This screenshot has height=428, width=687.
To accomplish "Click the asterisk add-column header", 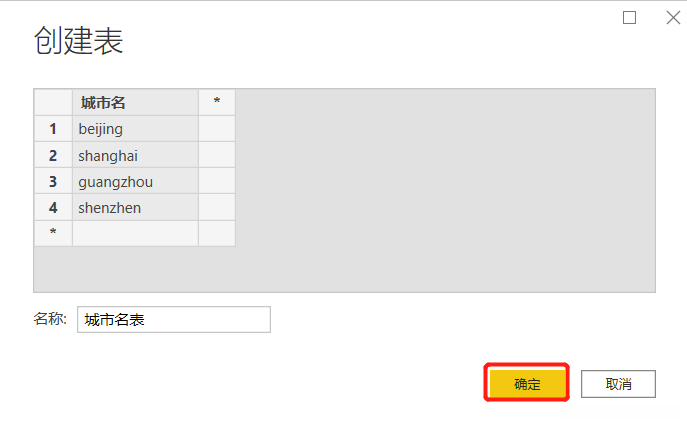I will 217,102.
